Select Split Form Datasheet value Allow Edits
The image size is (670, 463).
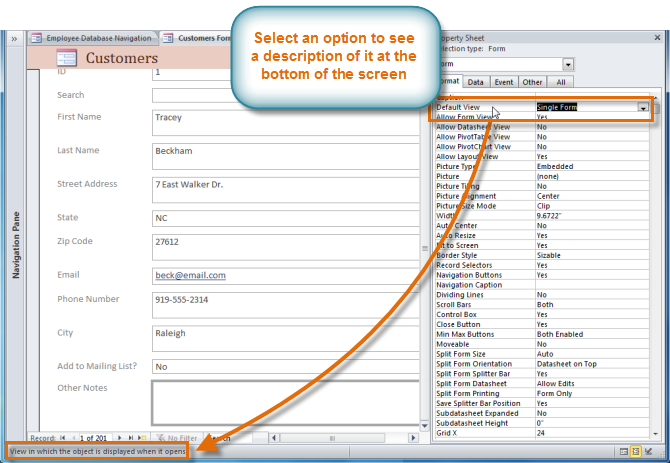(x=592, y=384)
